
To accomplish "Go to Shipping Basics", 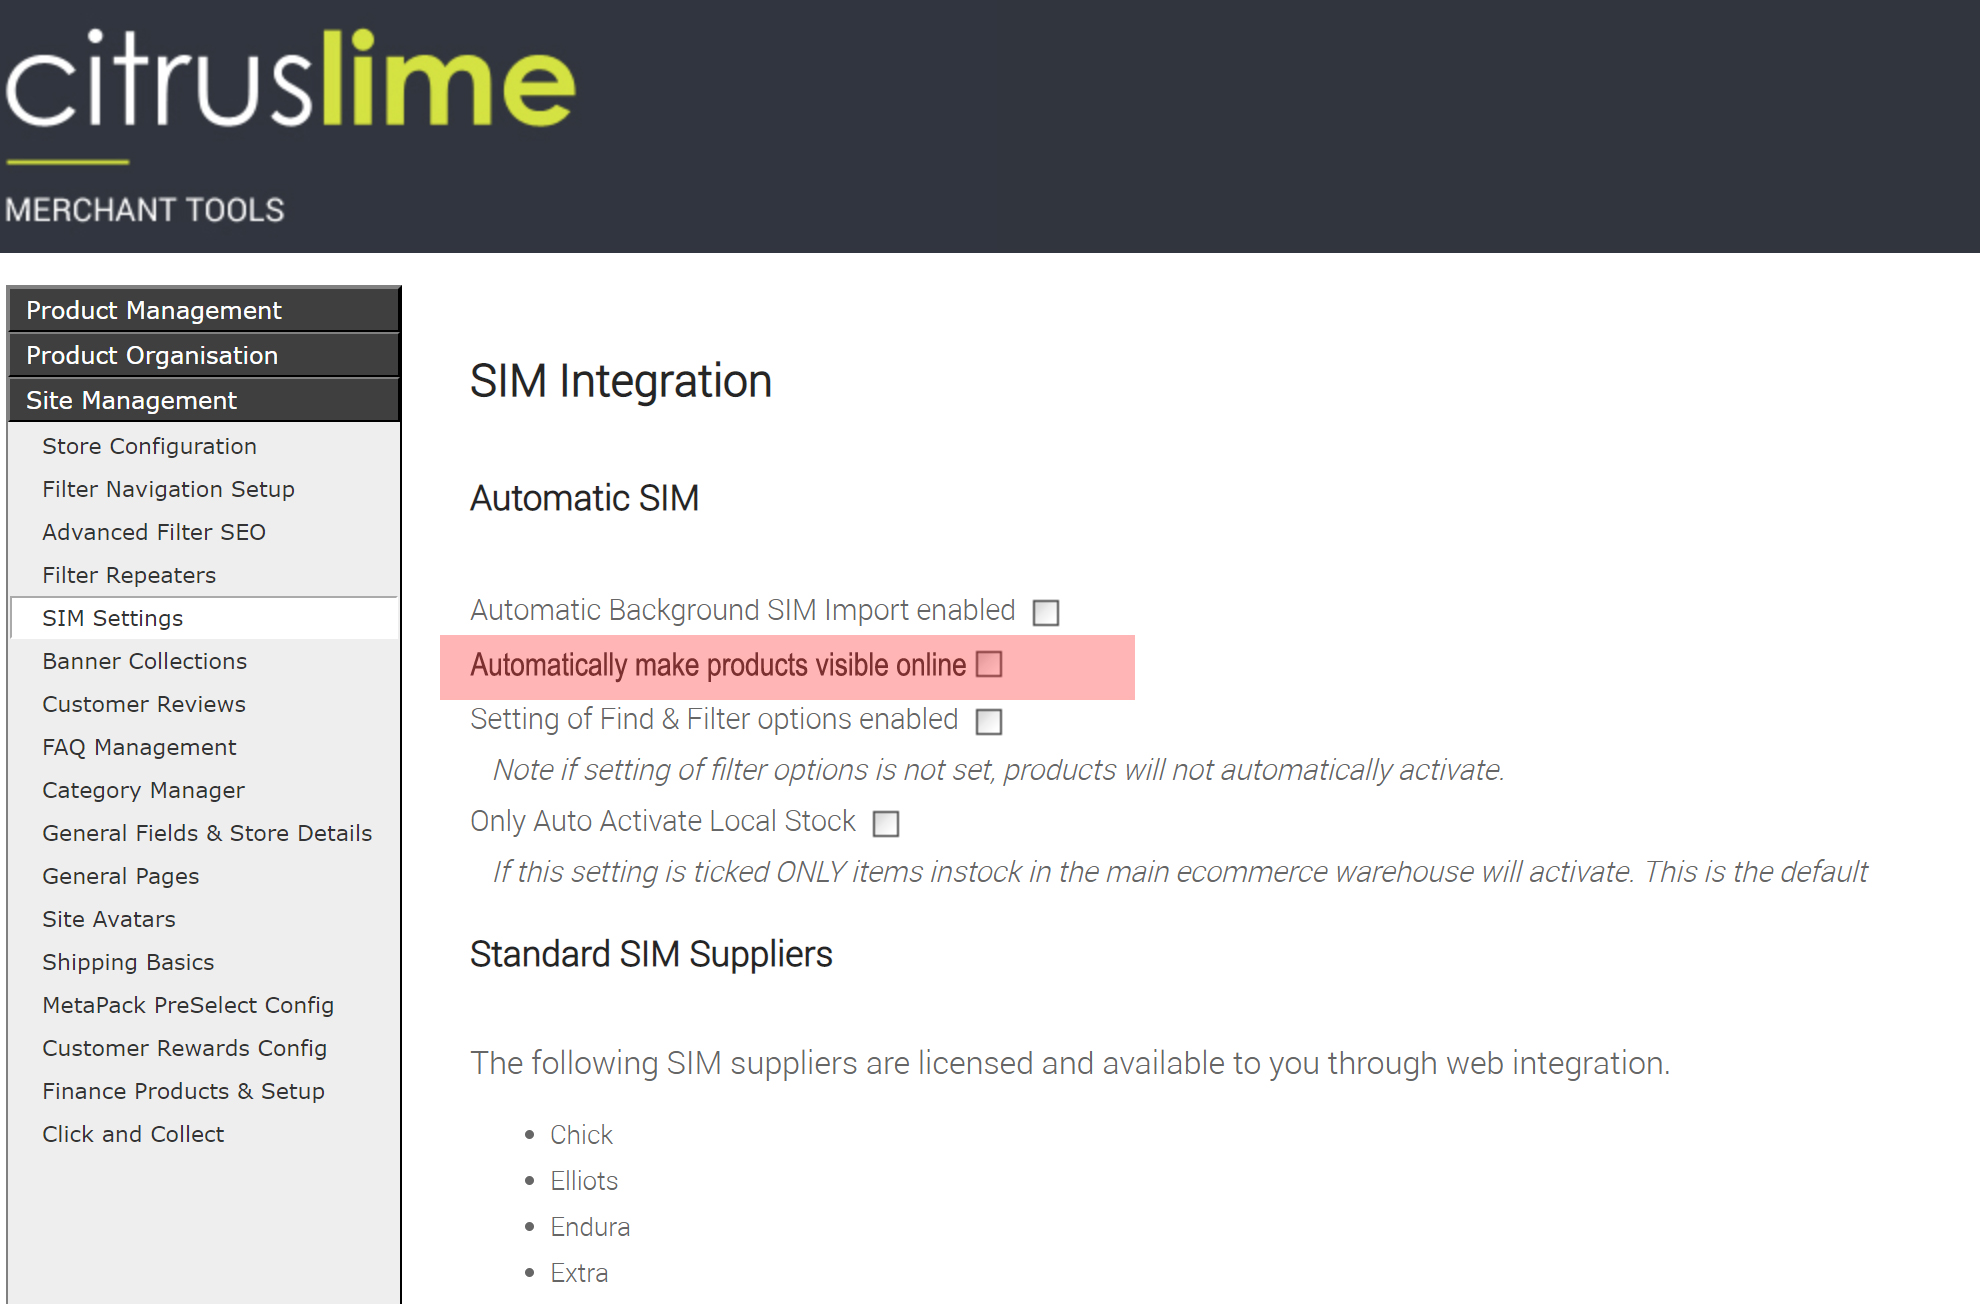I will pos(128,962).
